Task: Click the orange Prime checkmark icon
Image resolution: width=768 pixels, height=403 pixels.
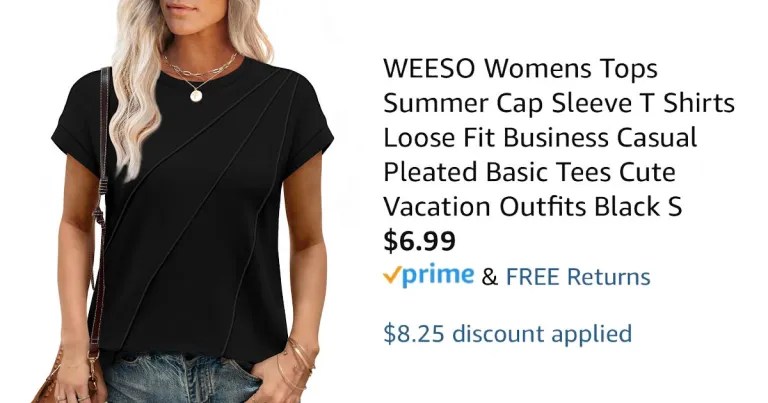Action: (x=393, y=275)
